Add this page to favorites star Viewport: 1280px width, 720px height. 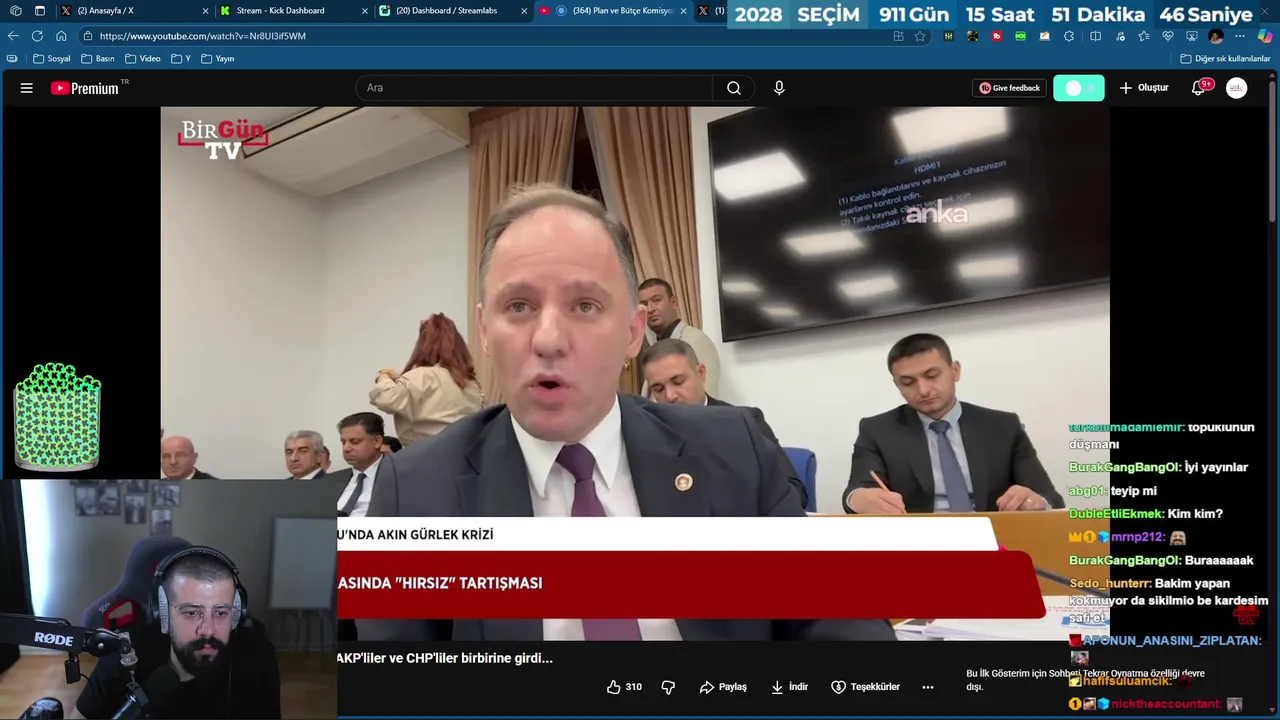pyautogui.click(x=920, y=36)
